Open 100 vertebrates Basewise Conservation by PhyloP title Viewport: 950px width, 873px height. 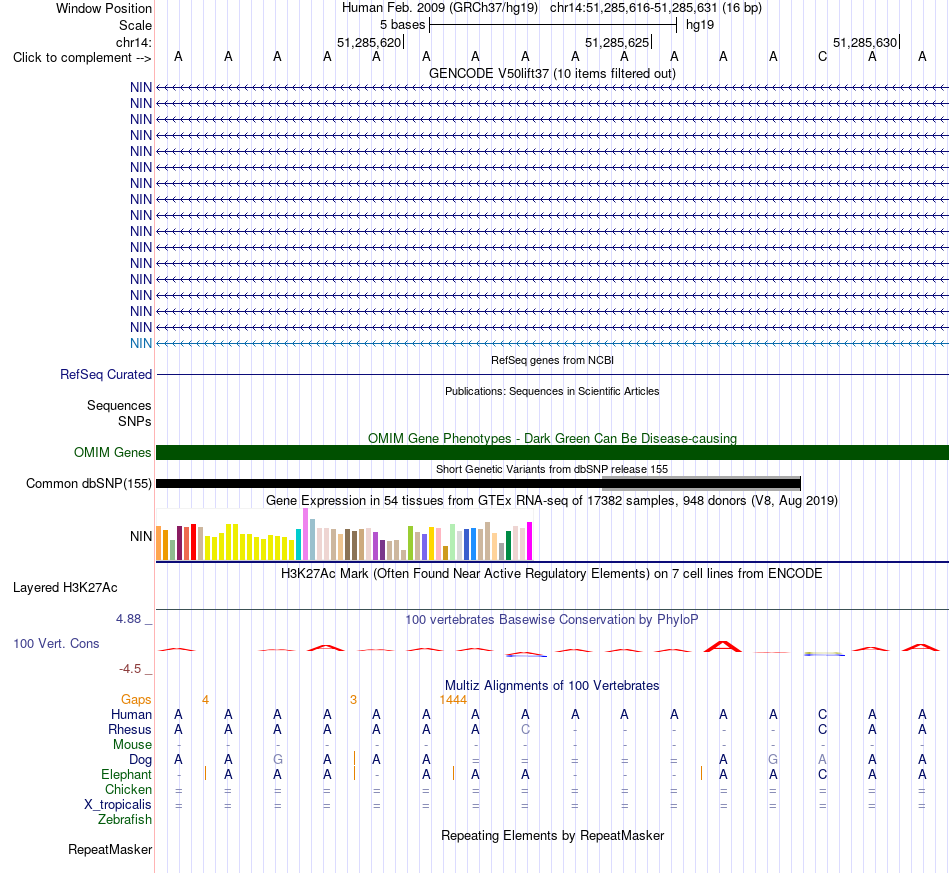(x=552, y=619)
